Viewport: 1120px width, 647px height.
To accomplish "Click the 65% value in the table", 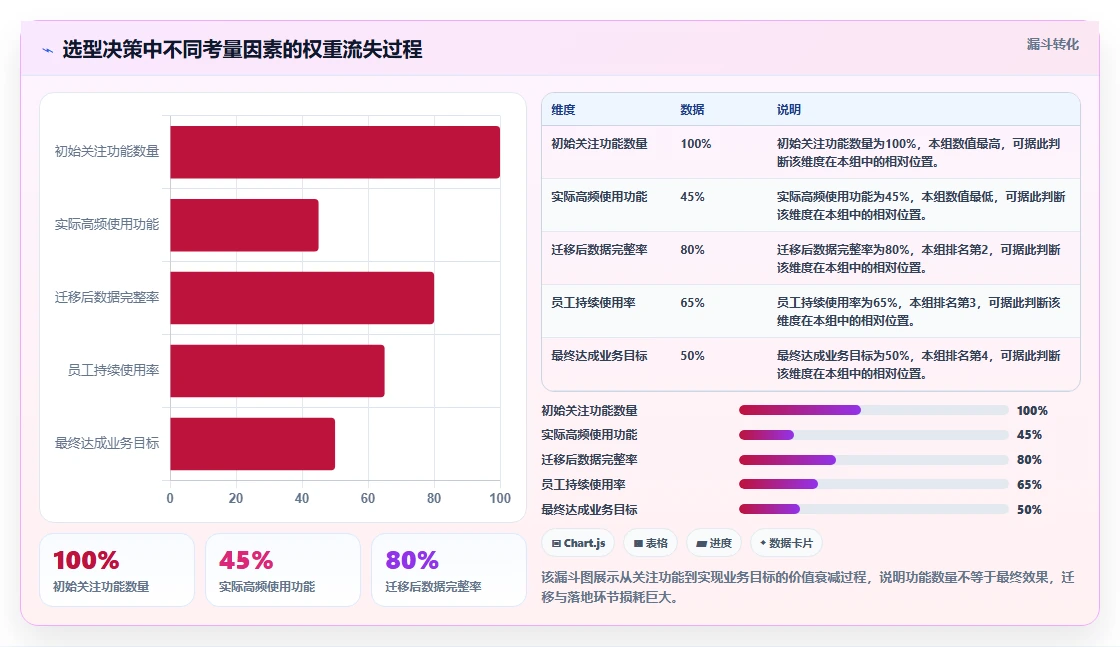I will (692, 302).
